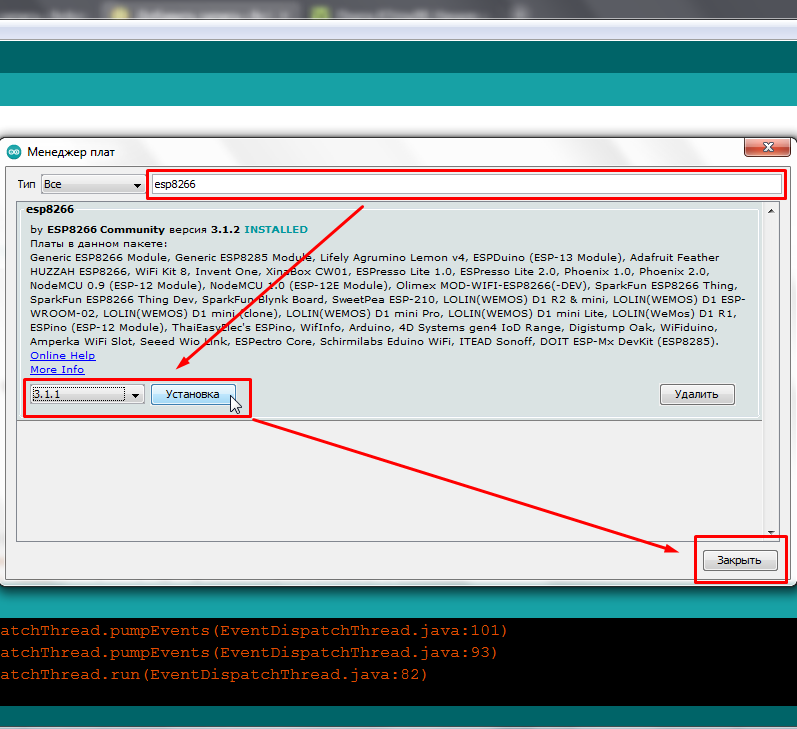
Task: Open the 3.1.1 version dropdown
Action: (x=87, y=394)
